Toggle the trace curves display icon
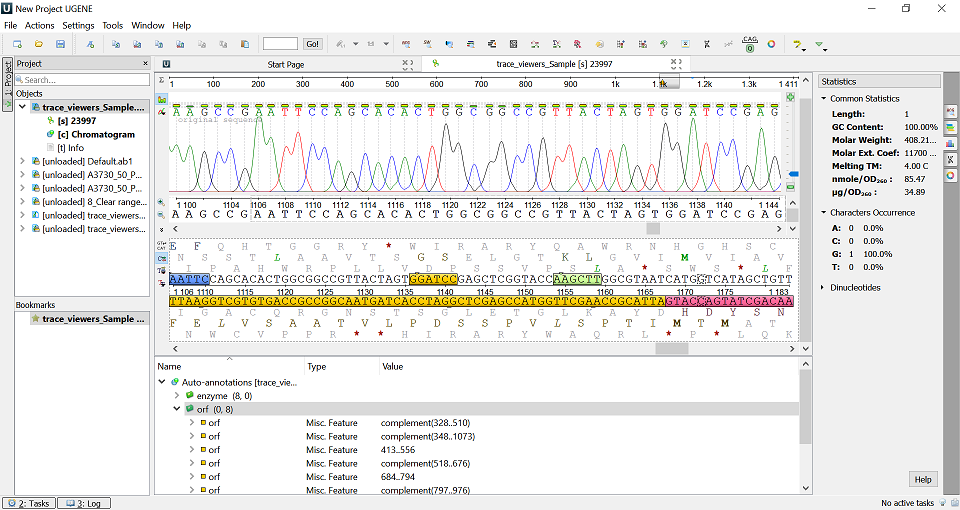 point(162,112)
